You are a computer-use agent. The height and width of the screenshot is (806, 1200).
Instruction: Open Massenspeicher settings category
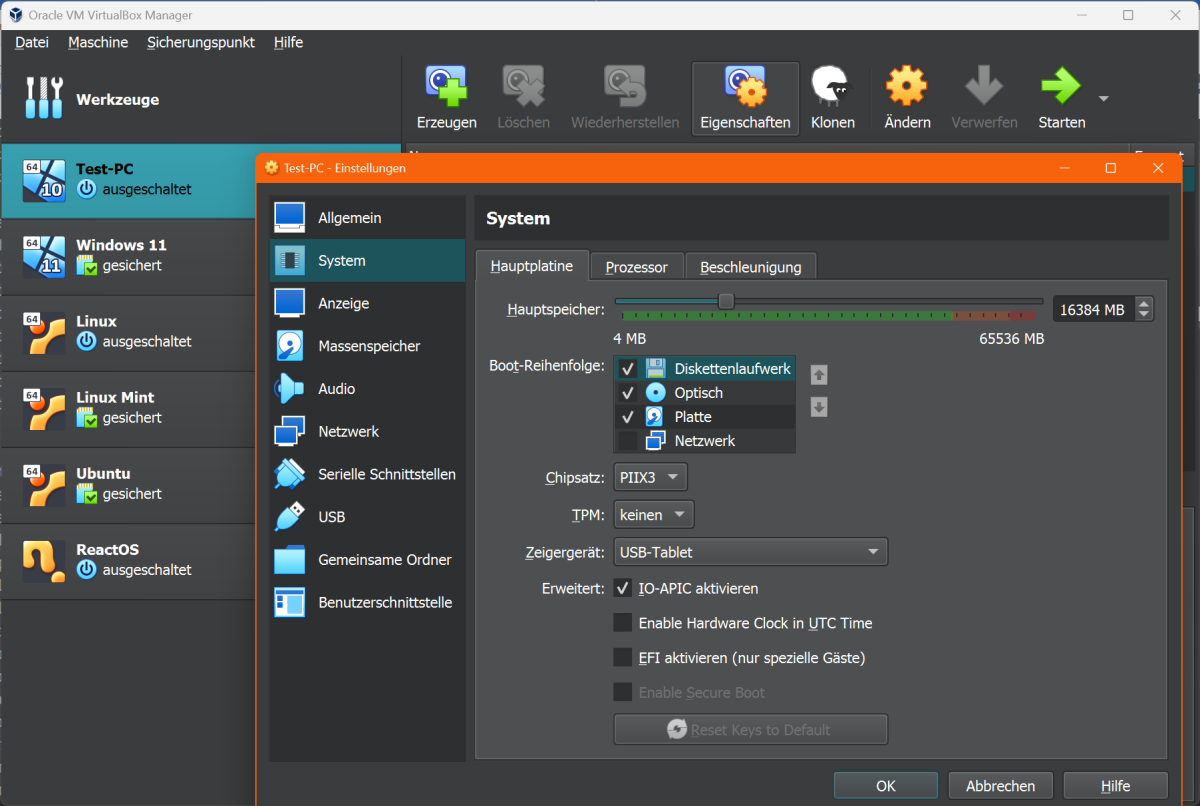(x=367, y=346)
